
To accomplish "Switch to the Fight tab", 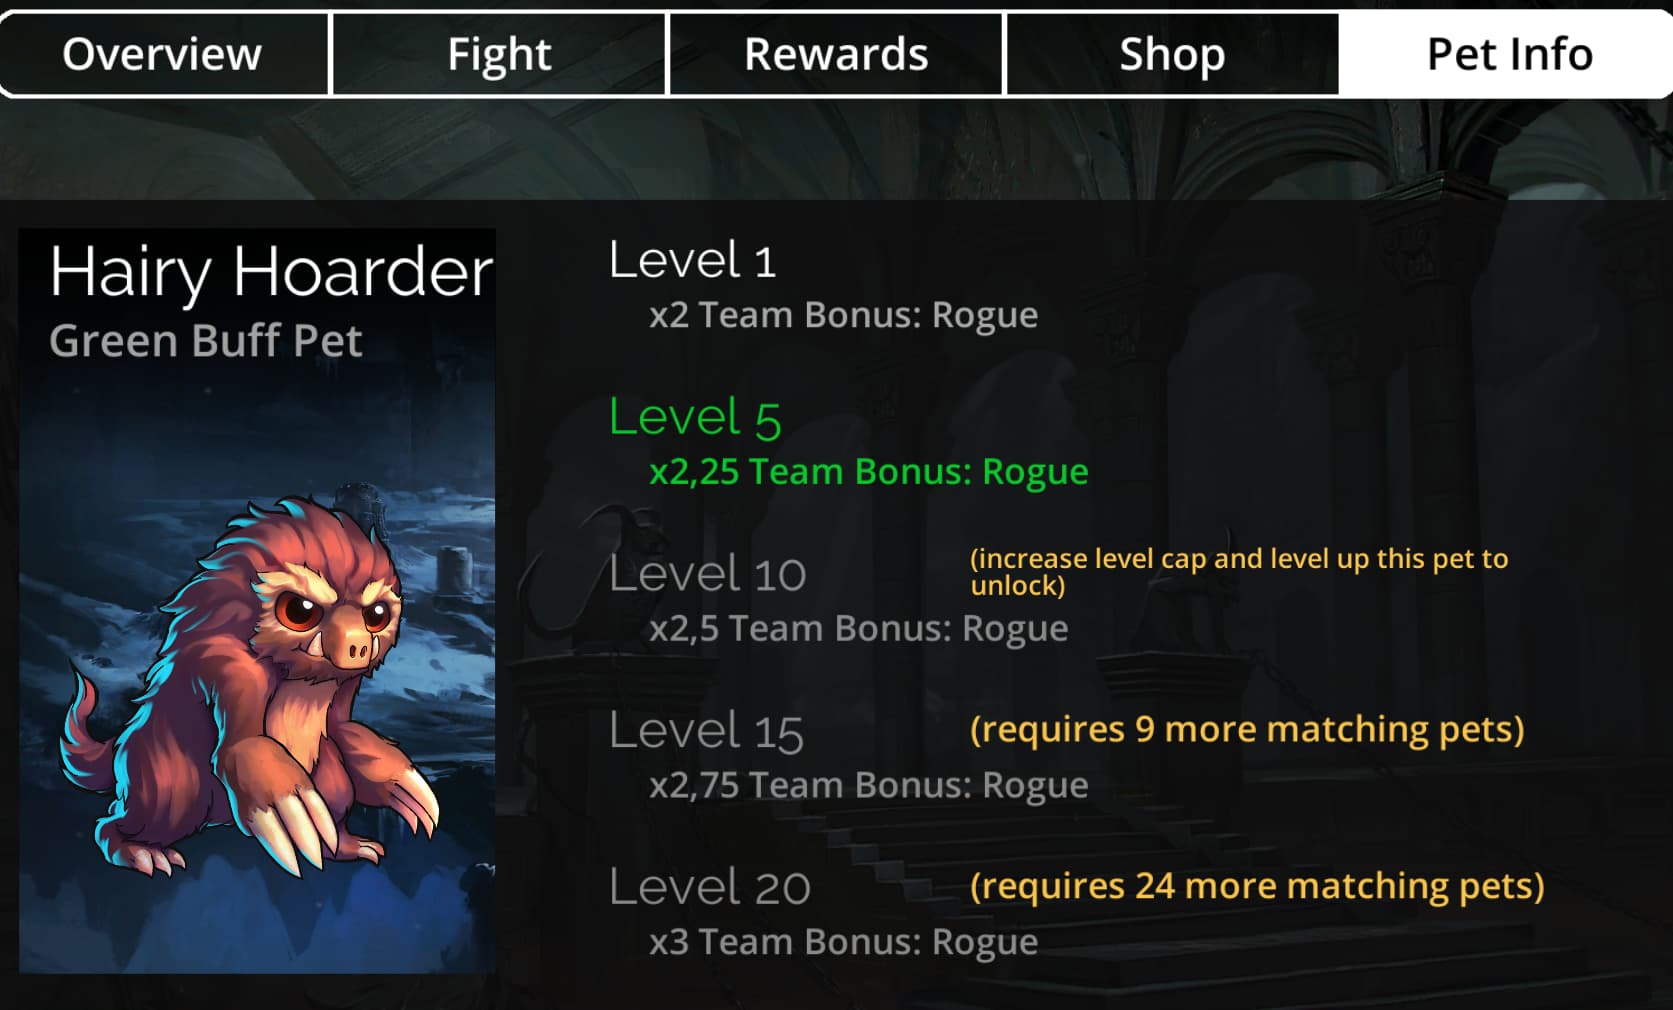I will point(499,54).
